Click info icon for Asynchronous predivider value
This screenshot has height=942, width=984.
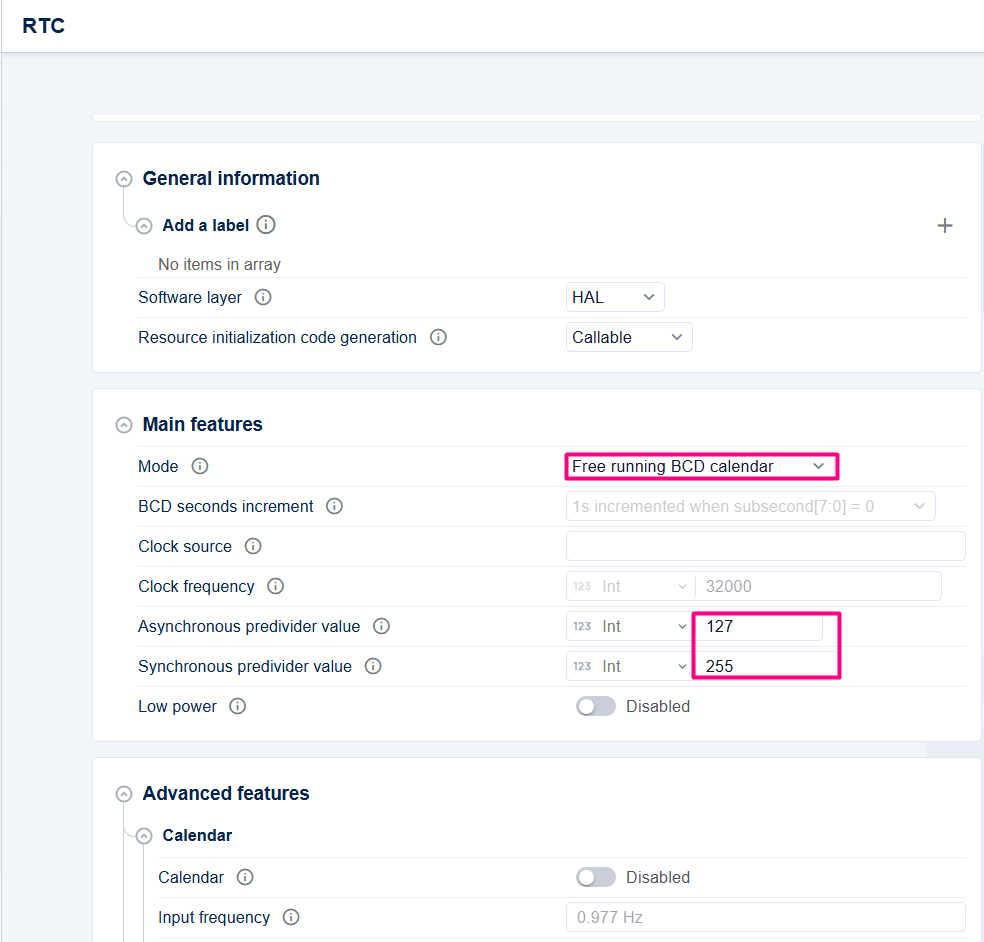[381, 626]
